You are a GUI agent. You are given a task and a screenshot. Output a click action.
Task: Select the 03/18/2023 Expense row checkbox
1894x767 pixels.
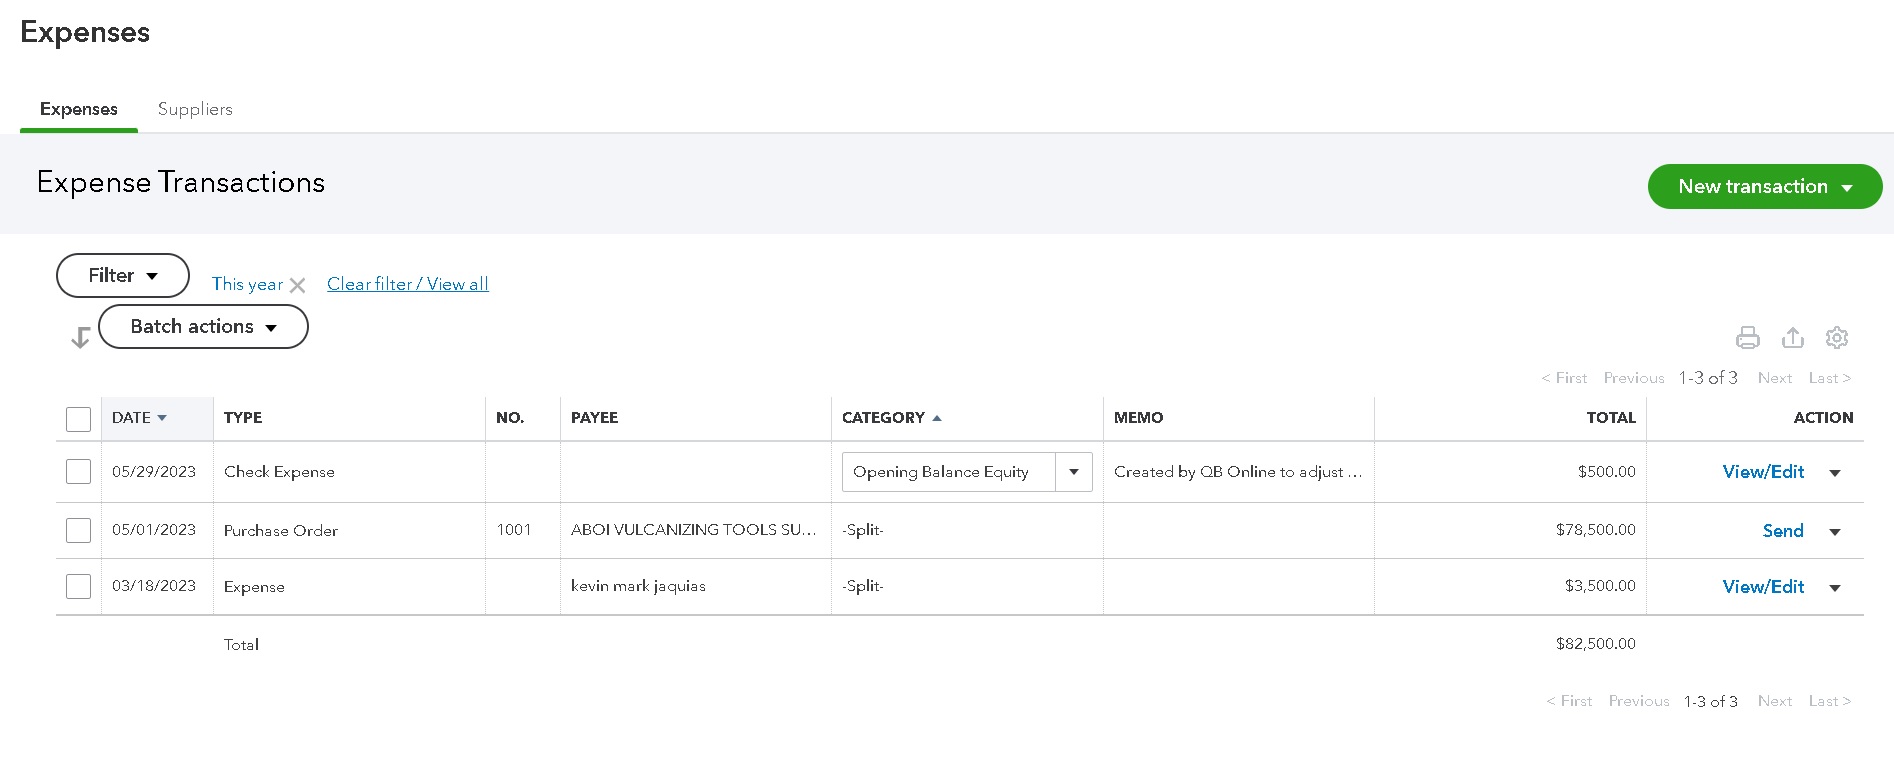click(78, 586)
